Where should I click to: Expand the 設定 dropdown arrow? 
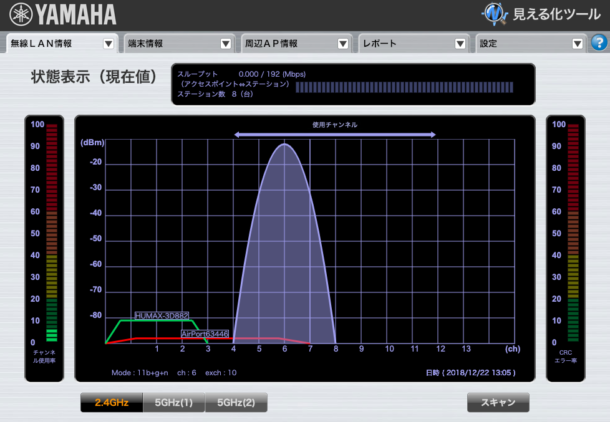click(x=577, y=44)
